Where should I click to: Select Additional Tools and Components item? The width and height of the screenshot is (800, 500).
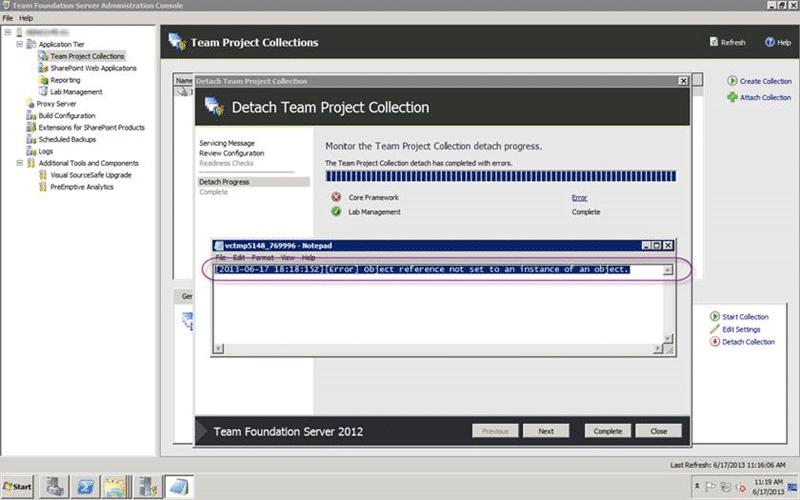coord(88,163)
